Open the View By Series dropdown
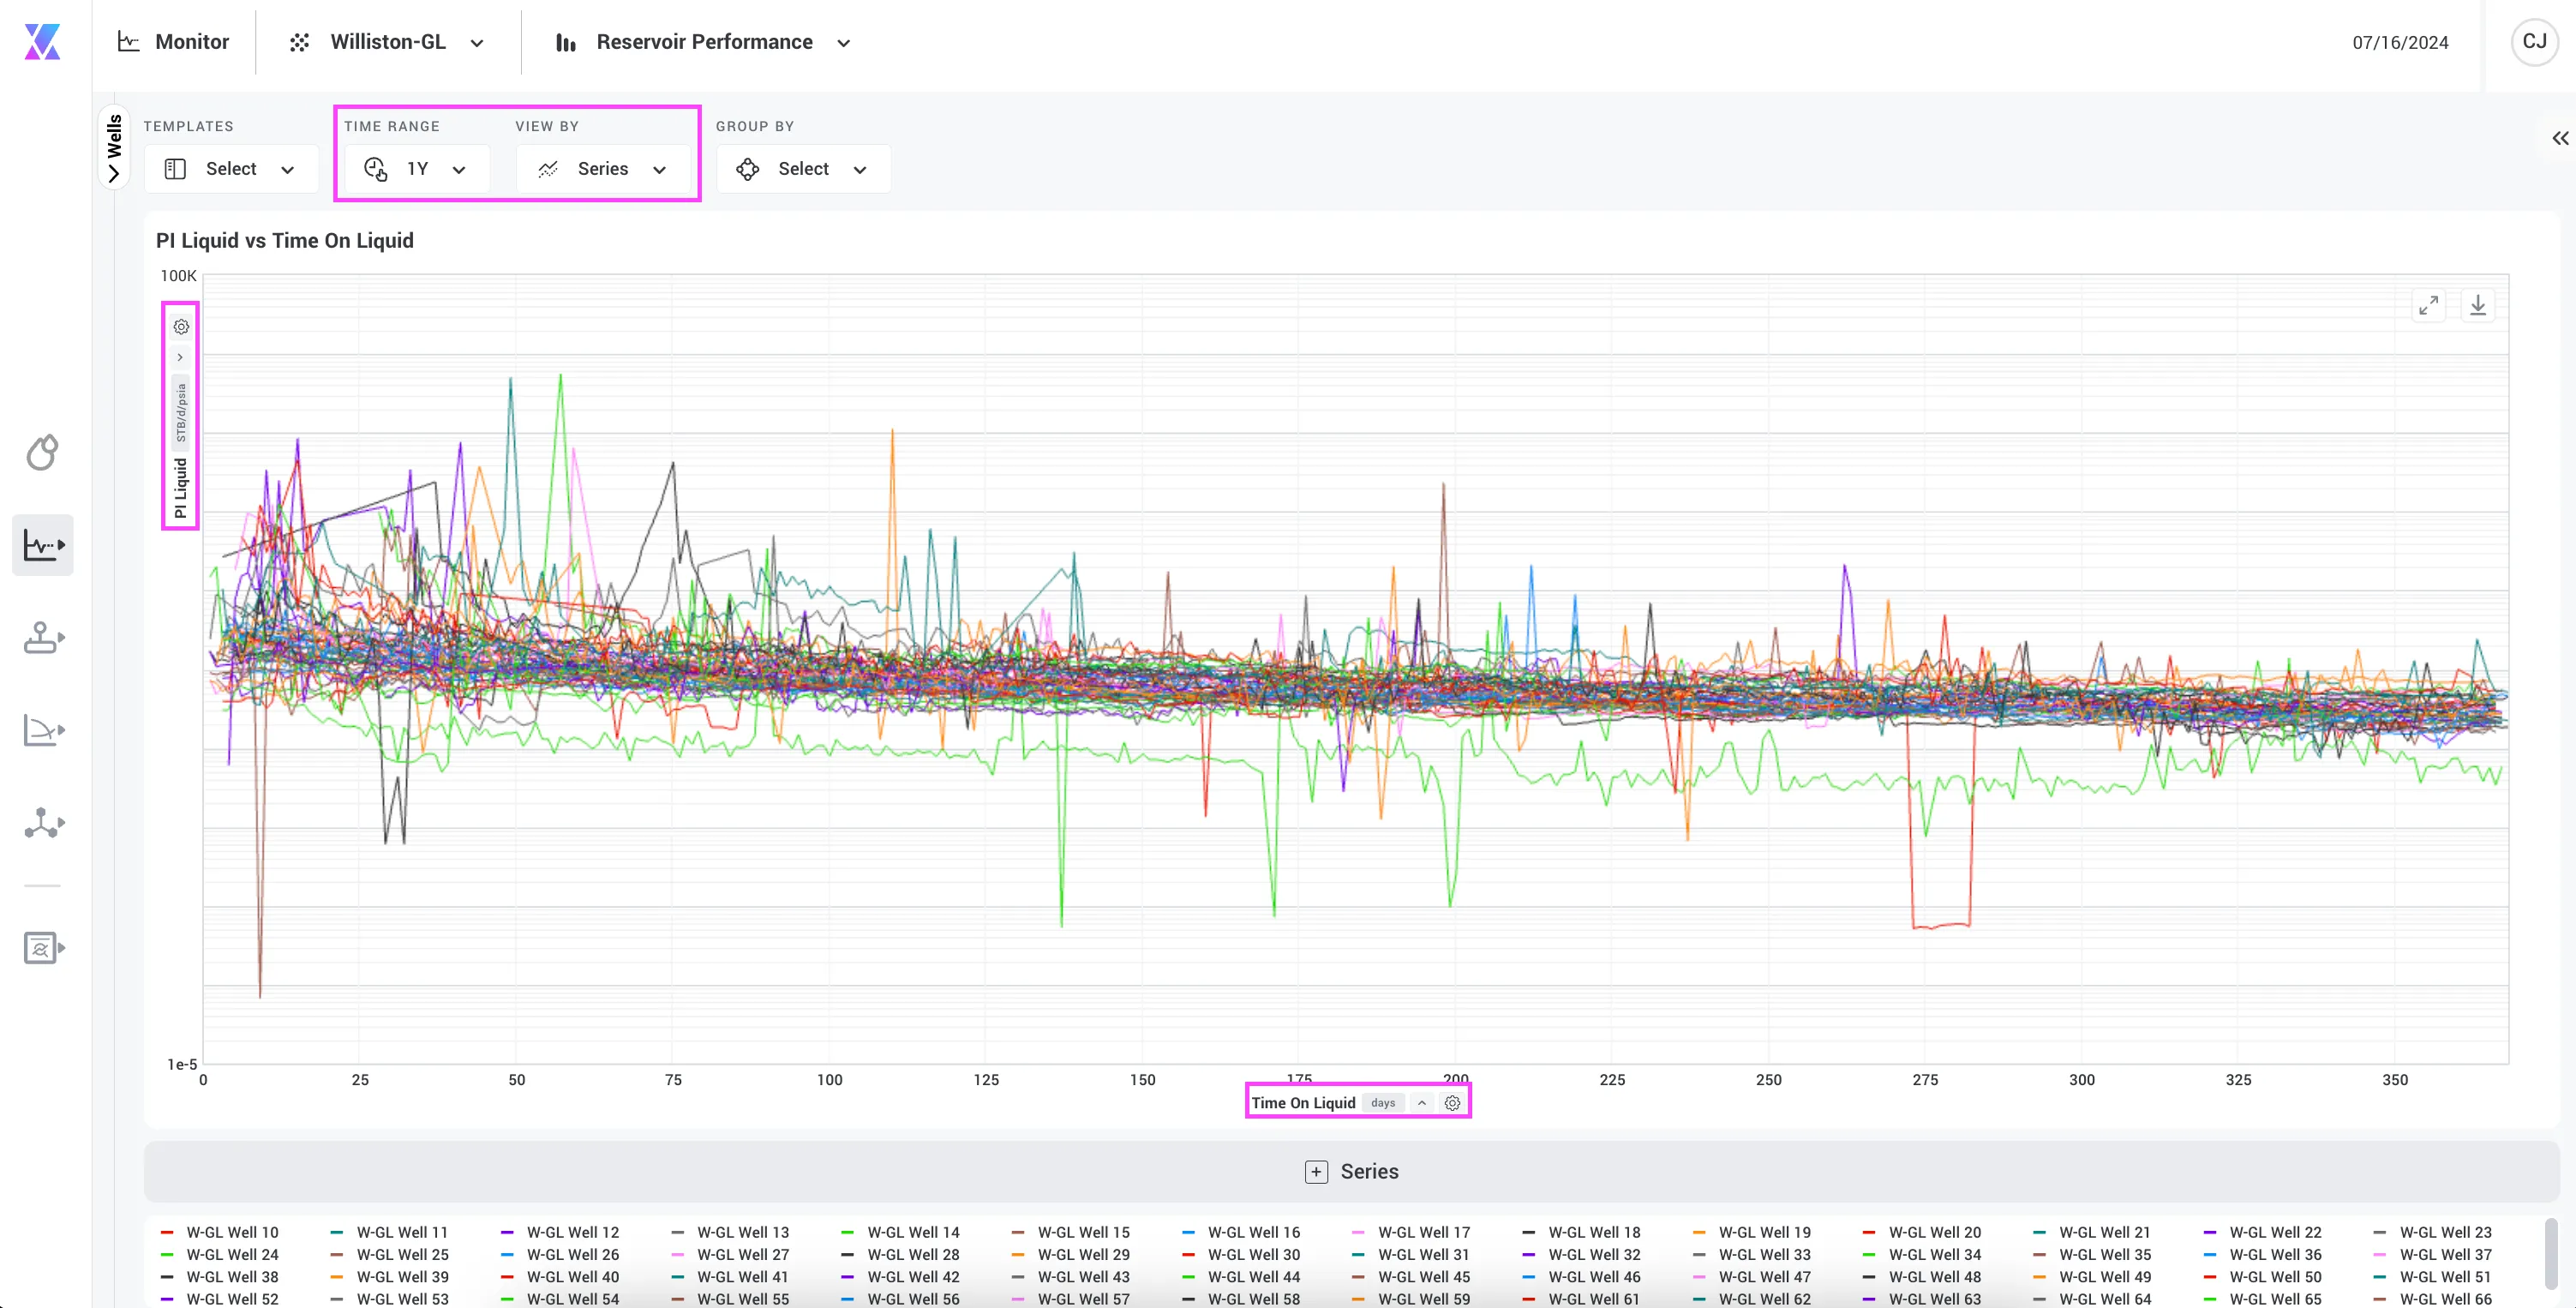2576x1308 pixels. [x=603, y=169]
